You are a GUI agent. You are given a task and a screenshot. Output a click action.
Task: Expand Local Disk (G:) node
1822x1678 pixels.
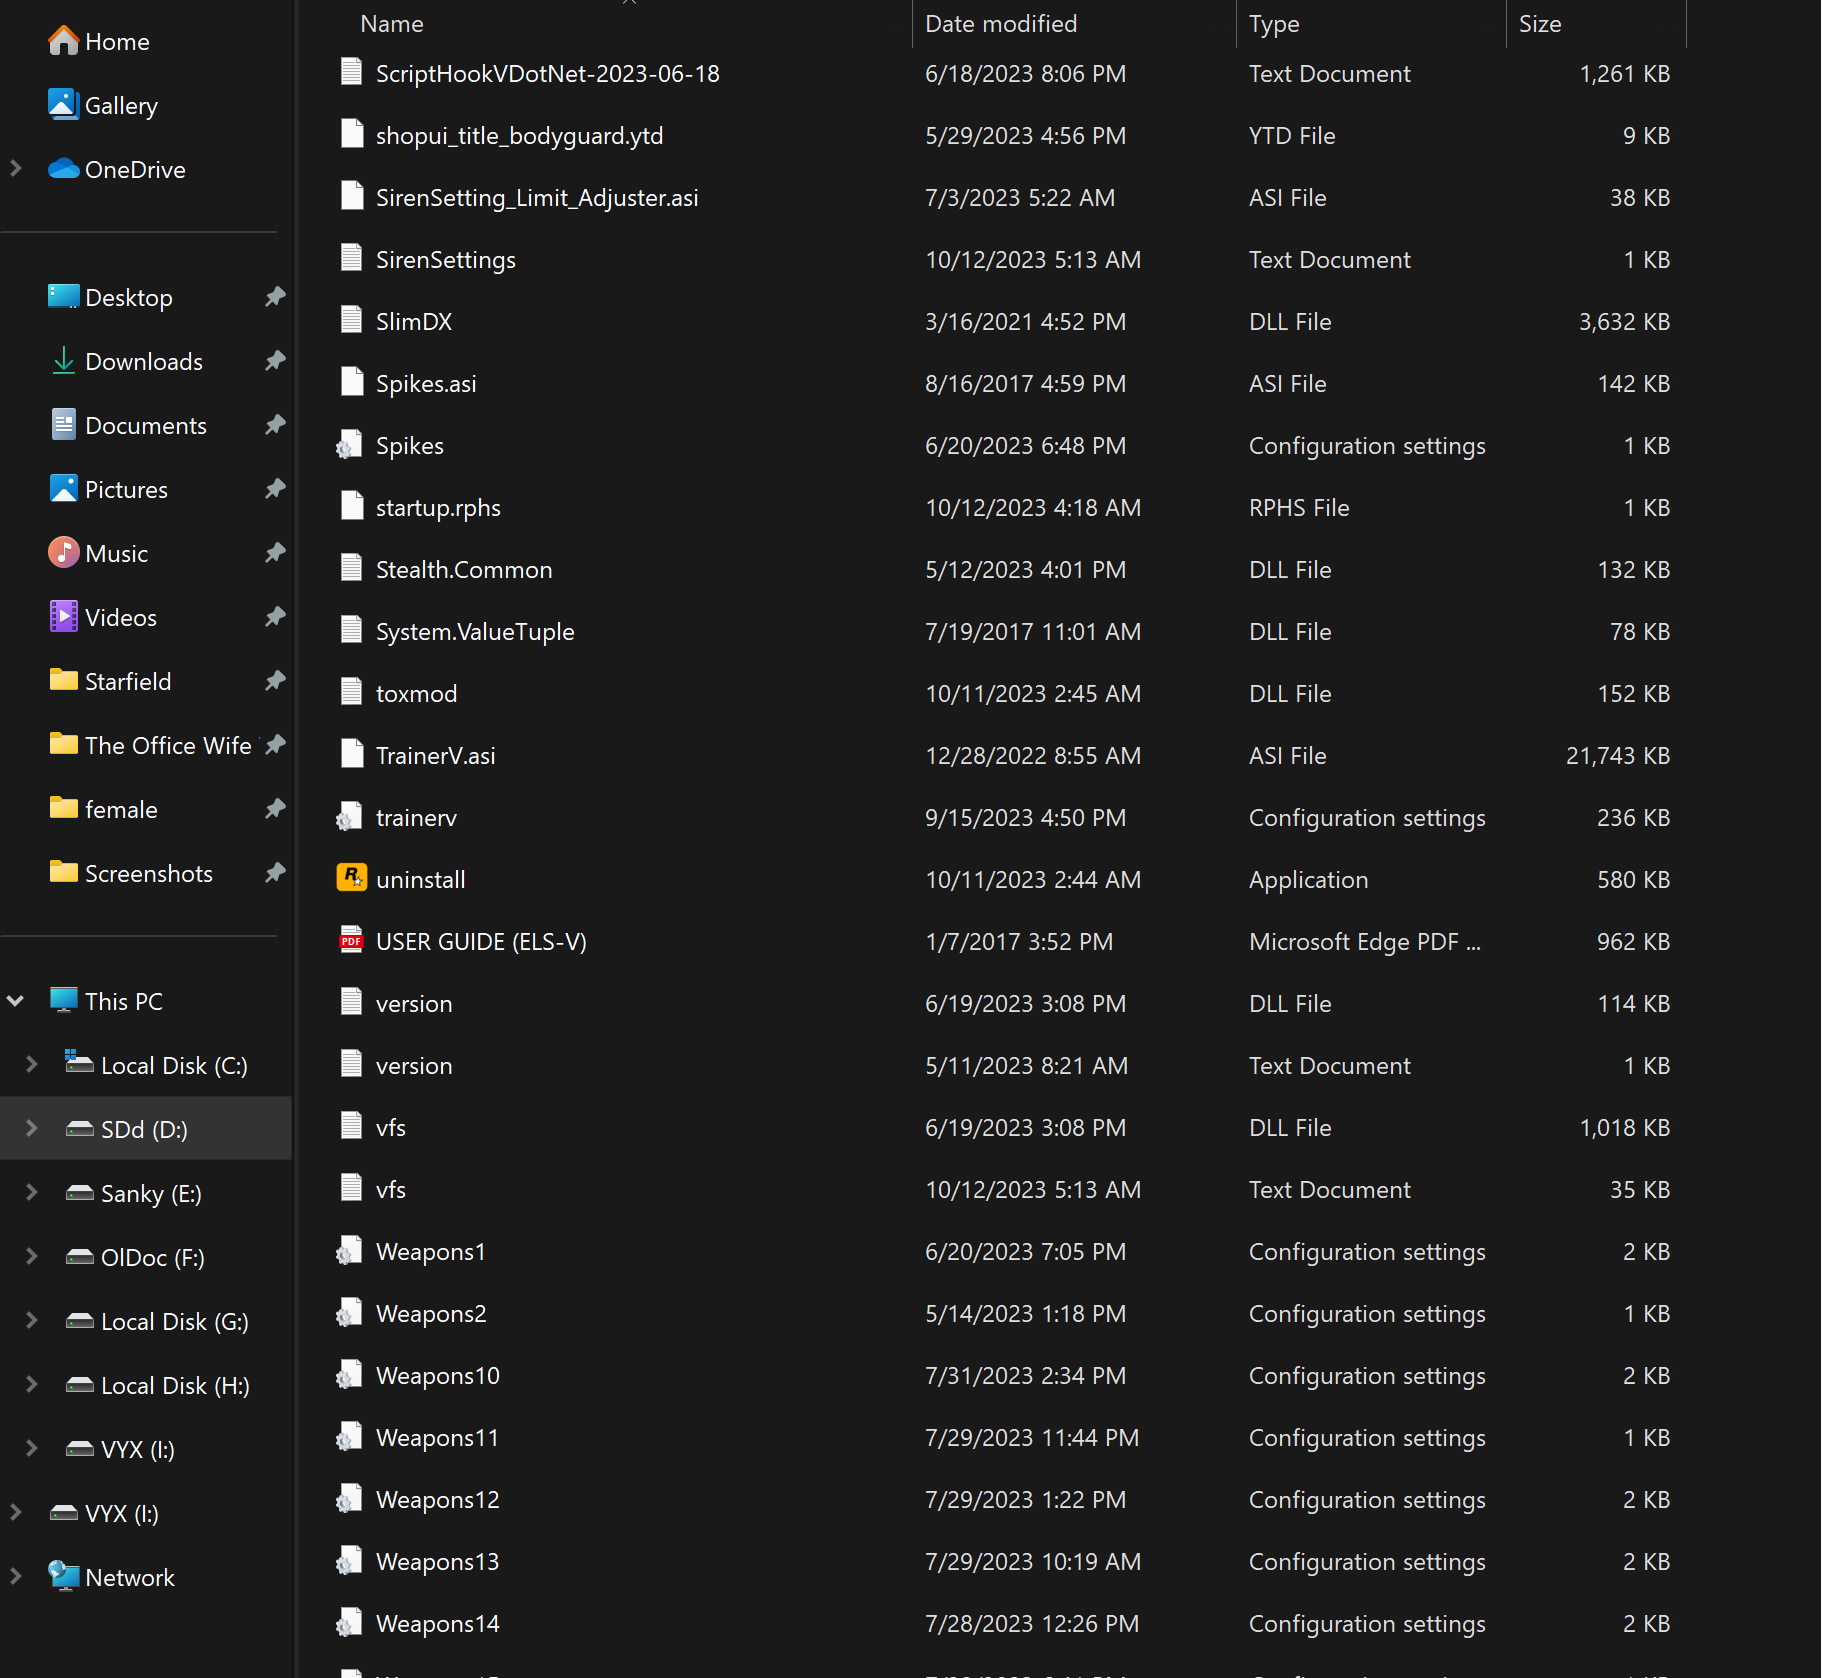32,1321
